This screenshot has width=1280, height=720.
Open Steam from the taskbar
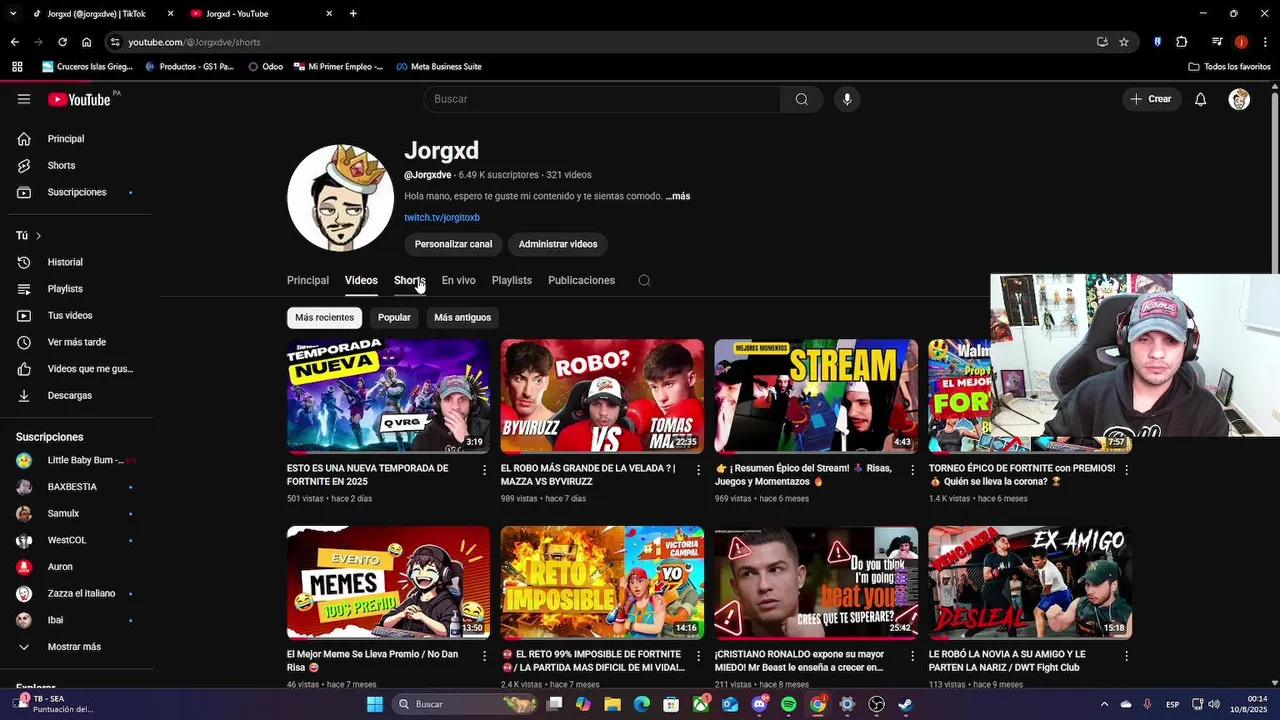tap(905, 704)
